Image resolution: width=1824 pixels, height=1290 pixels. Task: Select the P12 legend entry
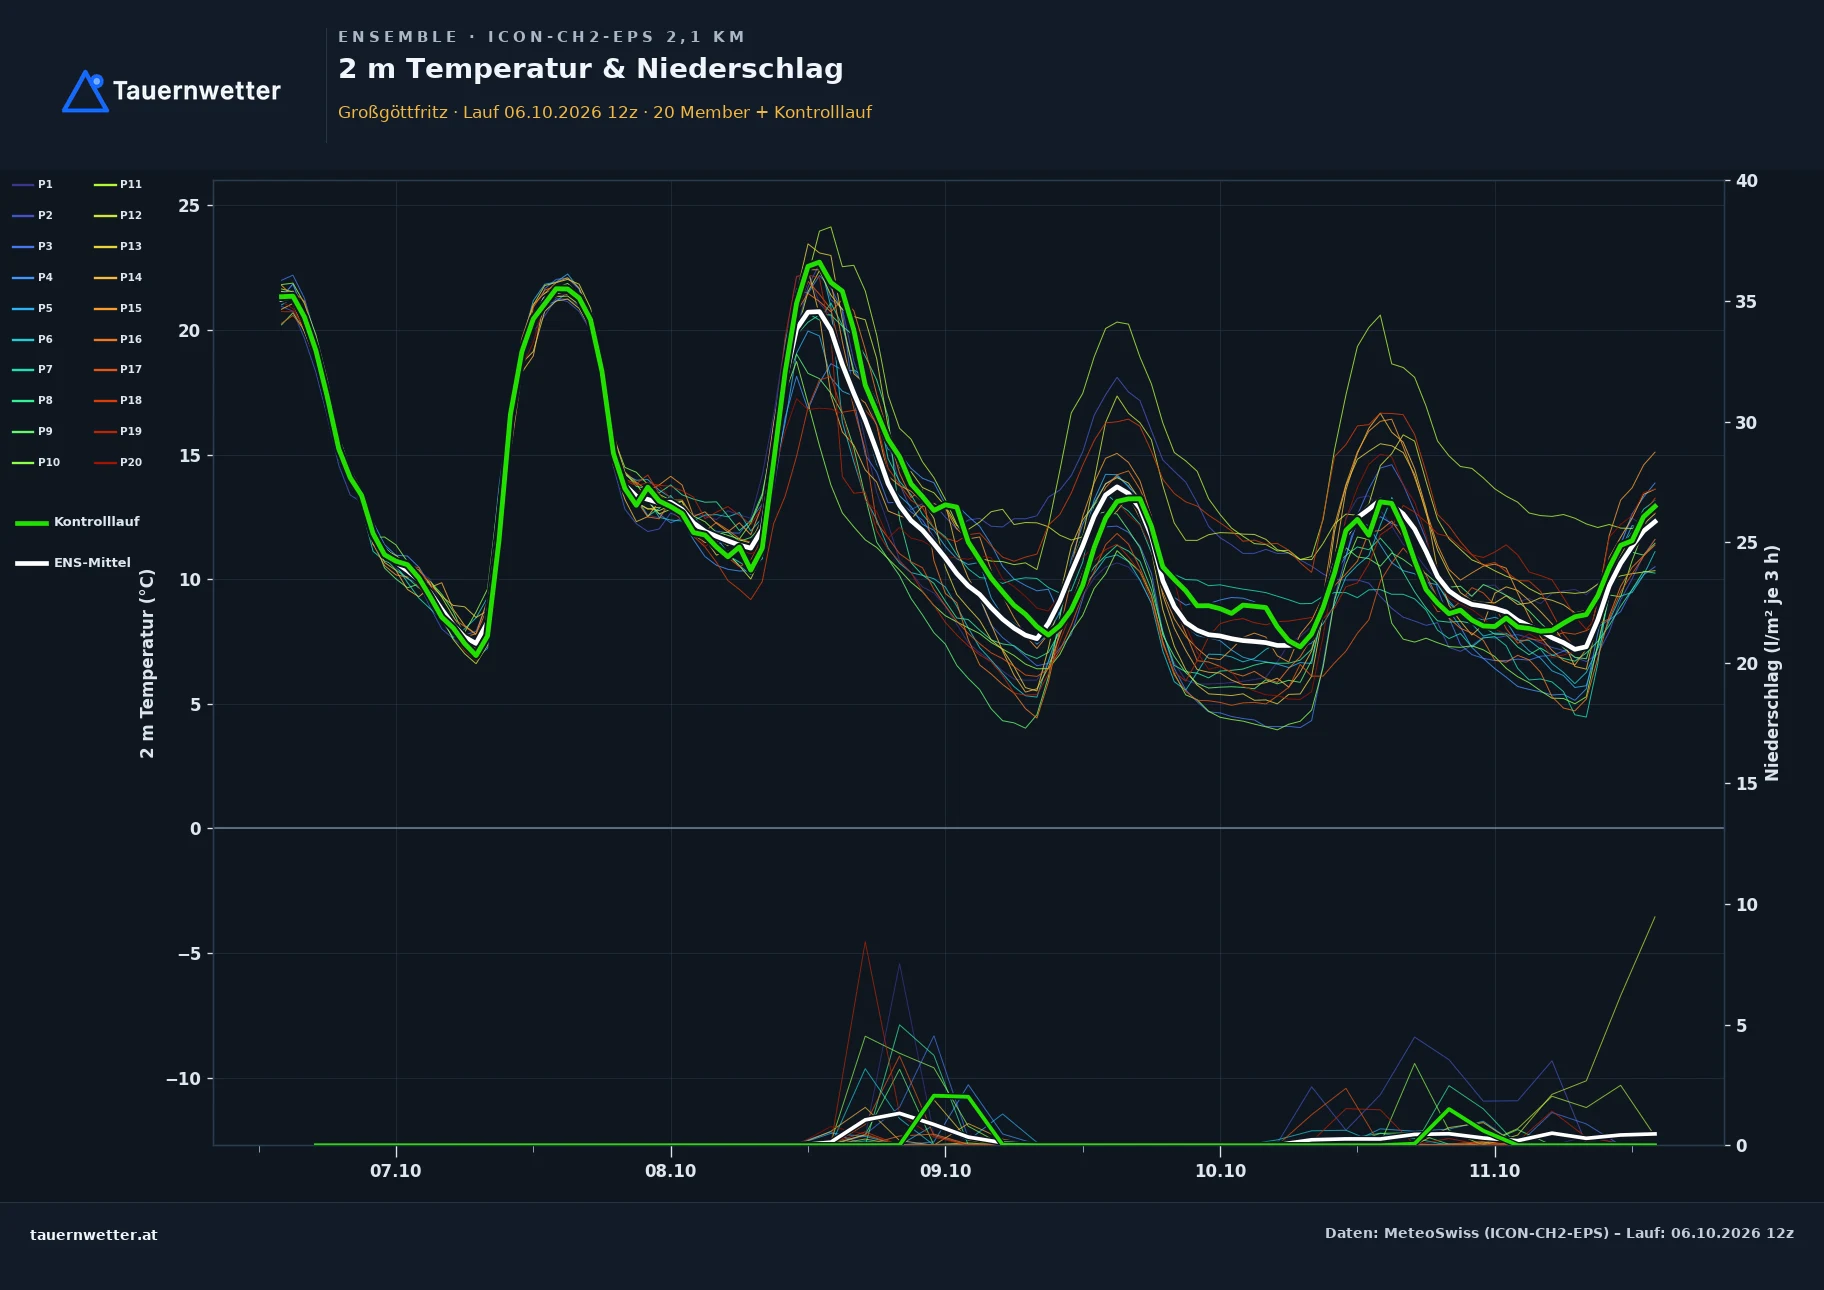pyautogui.click(x=118, y=215)
